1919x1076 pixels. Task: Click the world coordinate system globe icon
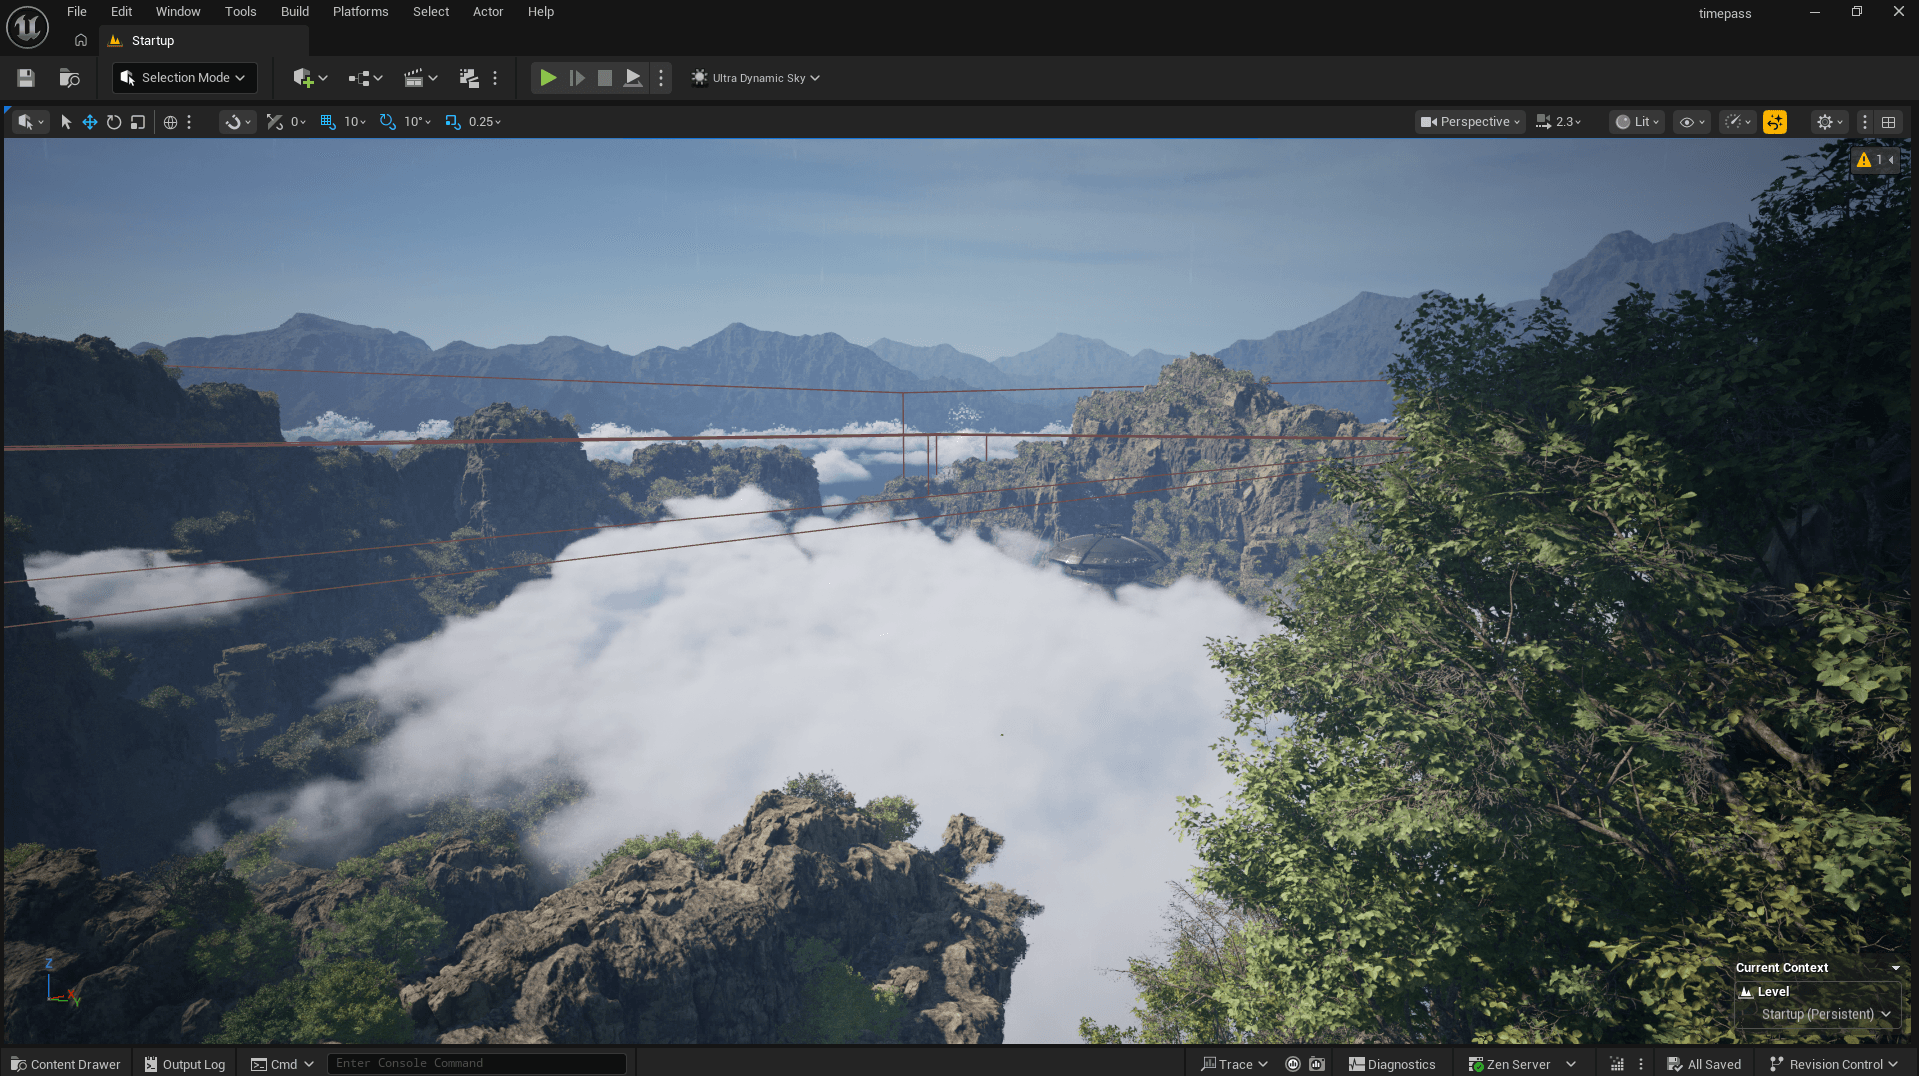(x=171, y=122)
